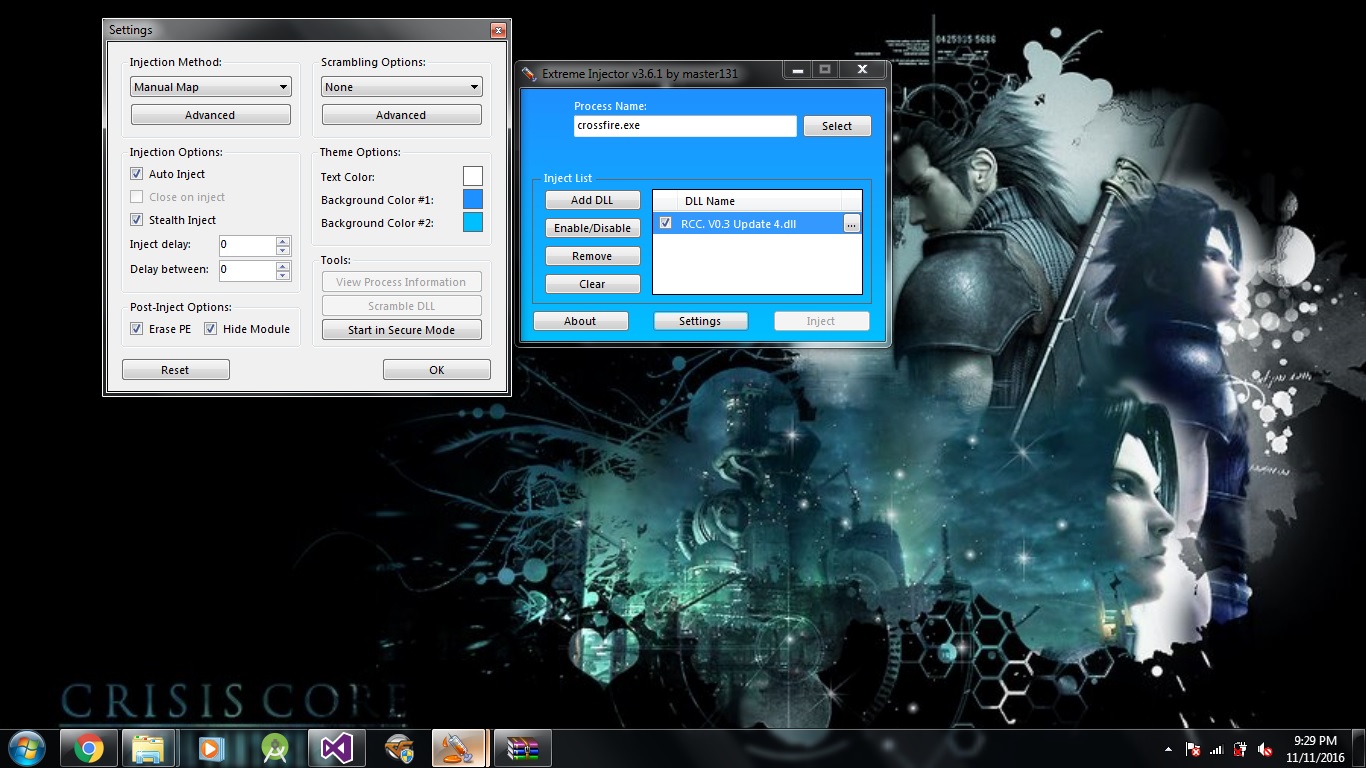Click the Settings button in Extreme Injector
Image resolution: width=1366 pixels, height=768 pixels.
[x=700, y=321]
